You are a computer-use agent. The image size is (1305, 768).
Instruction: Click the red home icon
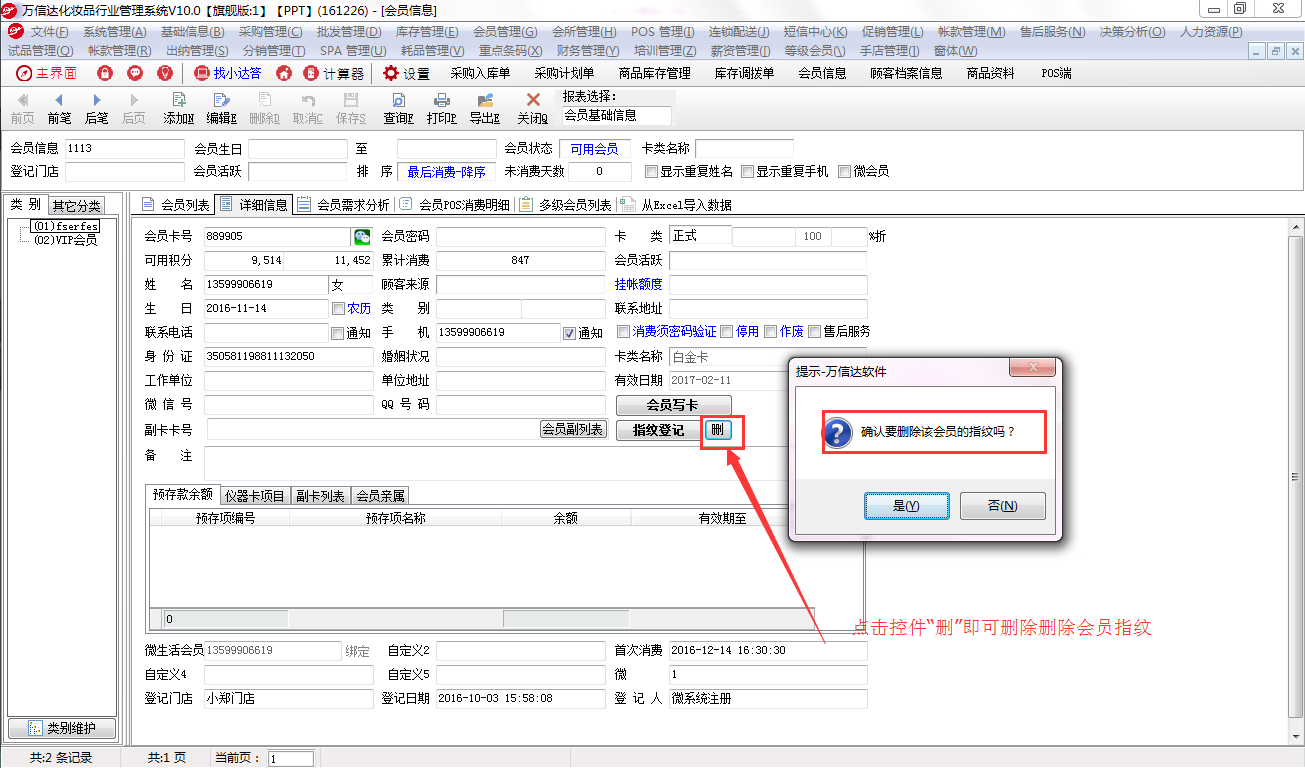click(284, 73)
